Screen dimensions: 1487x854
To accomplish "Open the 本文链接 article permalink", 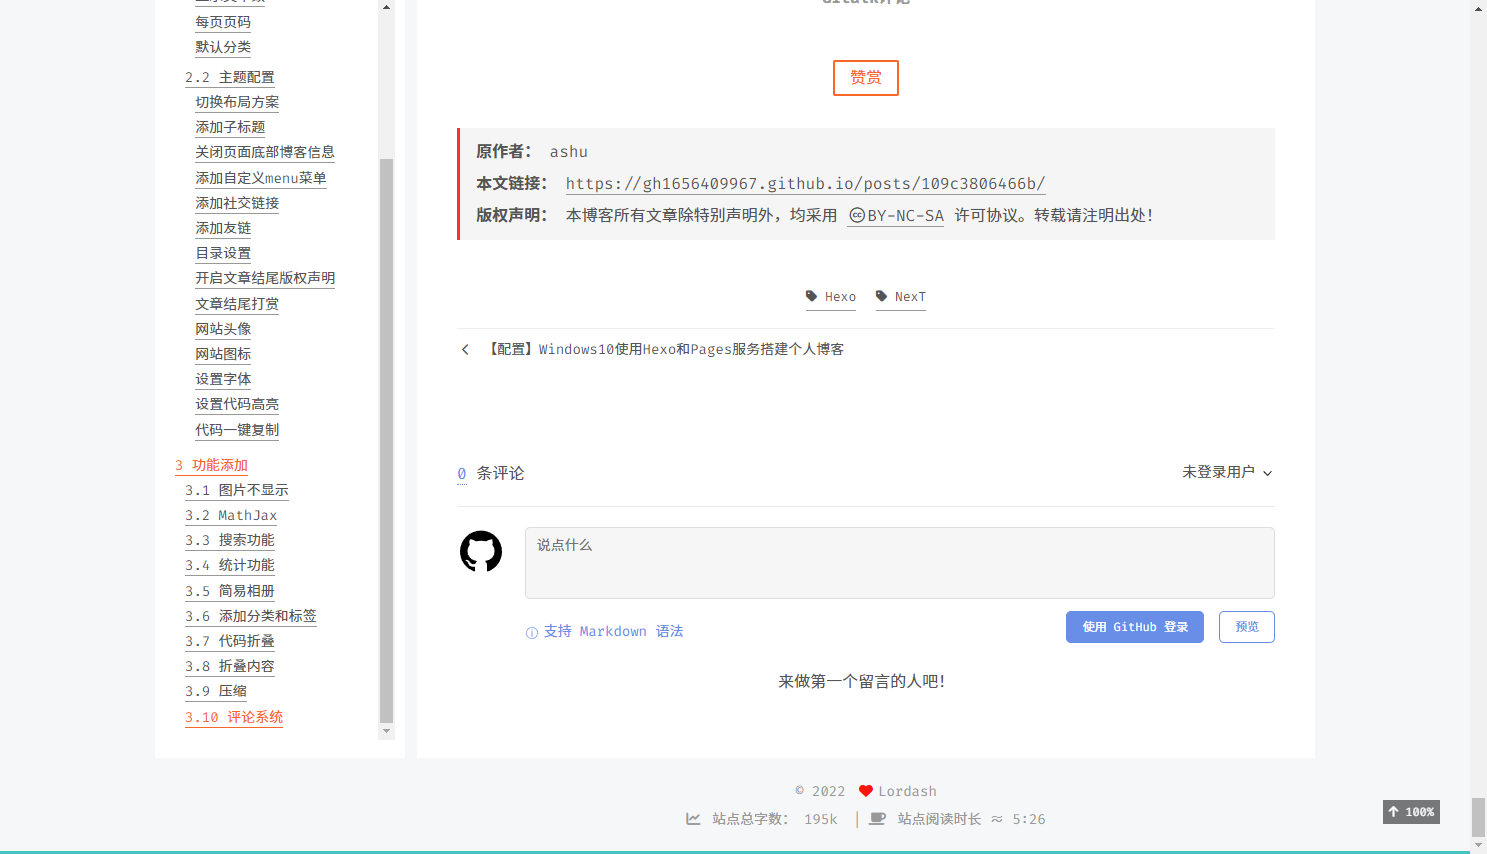I will coord(805,183).
